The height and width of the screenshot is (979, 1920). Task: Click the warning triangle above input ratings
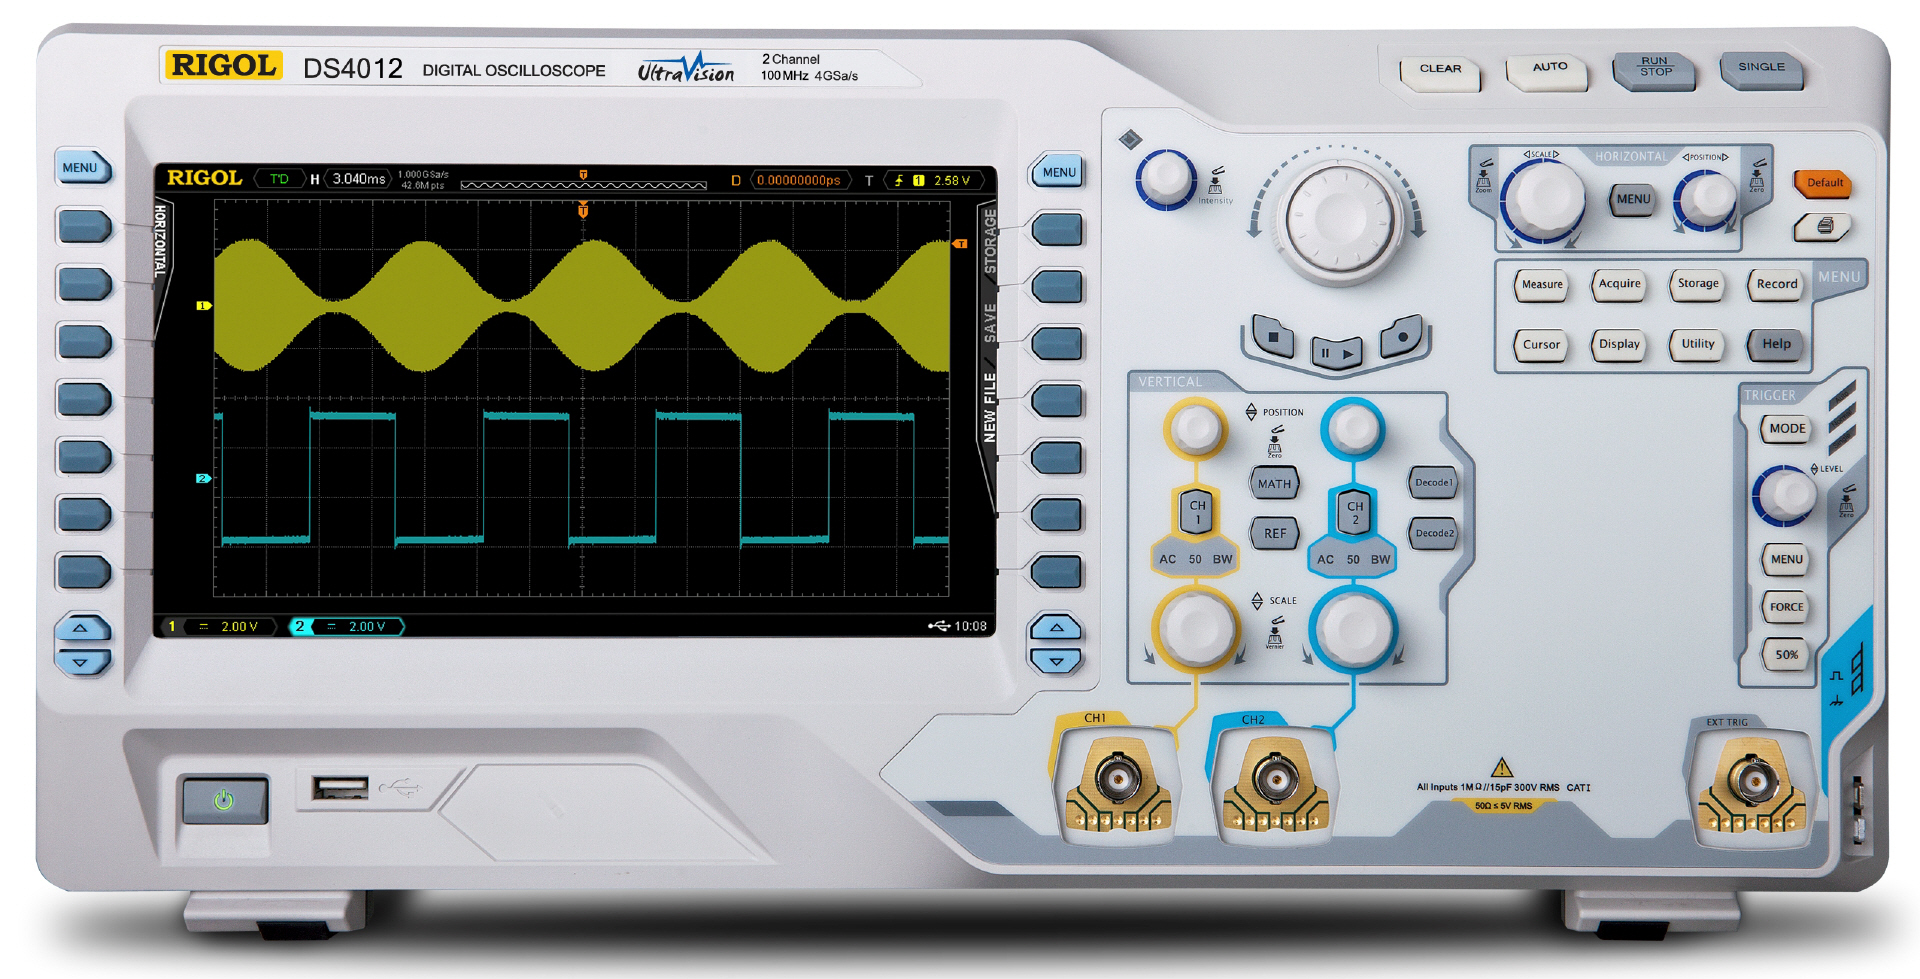pyautogui.click(x=1501, y=767)
